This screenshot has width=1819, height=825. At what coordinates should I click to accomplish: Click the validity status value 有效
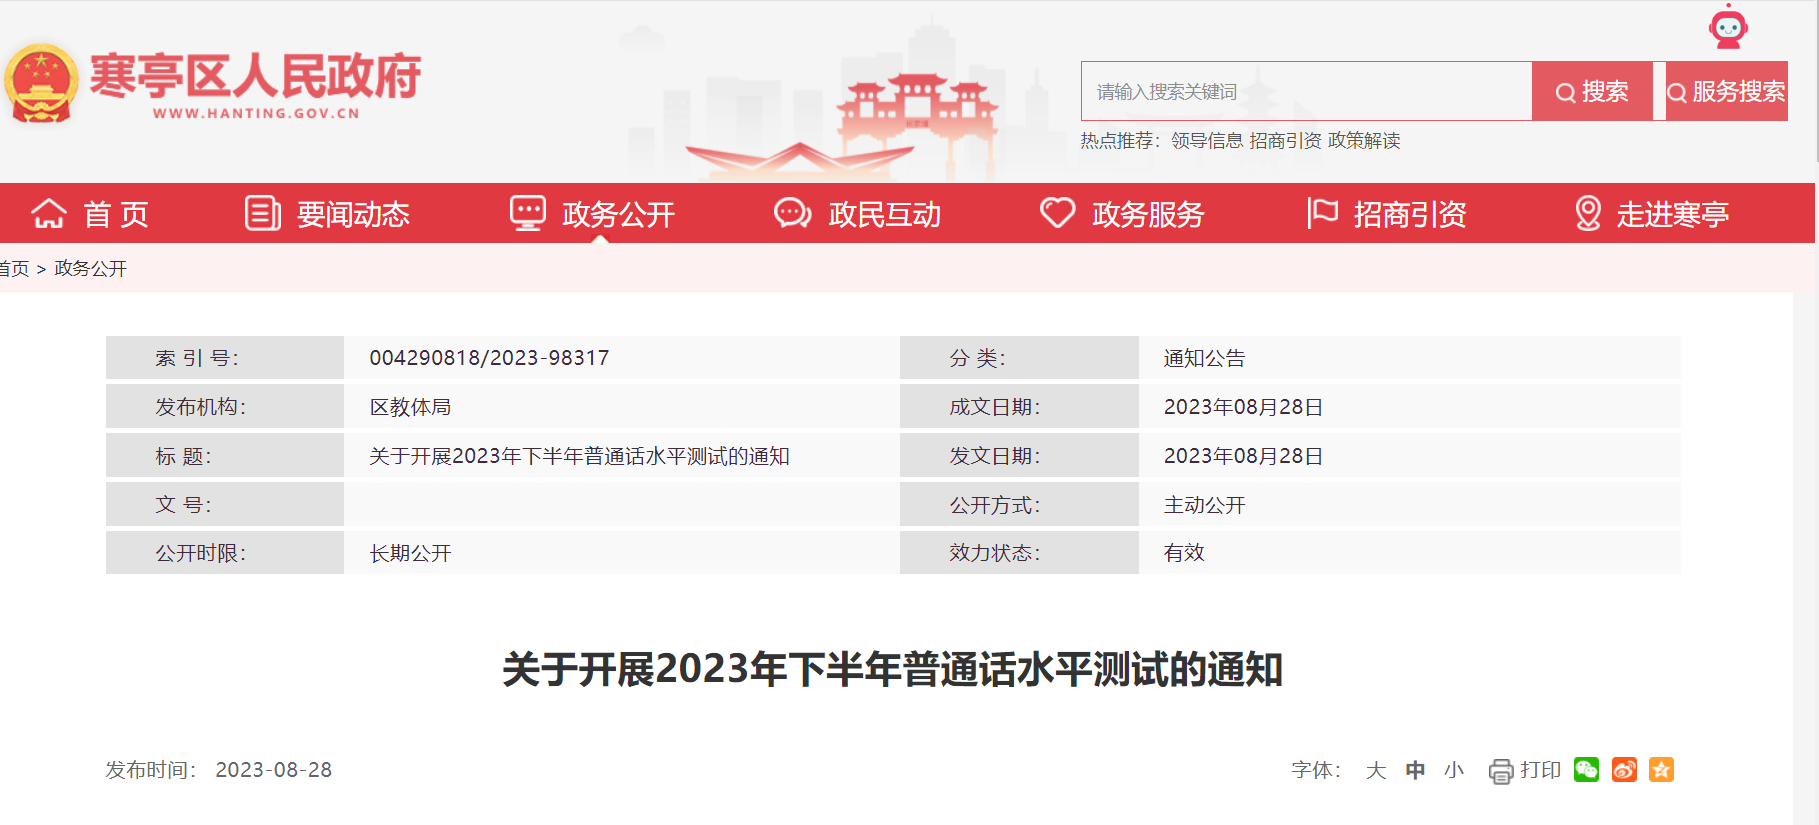point(1184,553)
